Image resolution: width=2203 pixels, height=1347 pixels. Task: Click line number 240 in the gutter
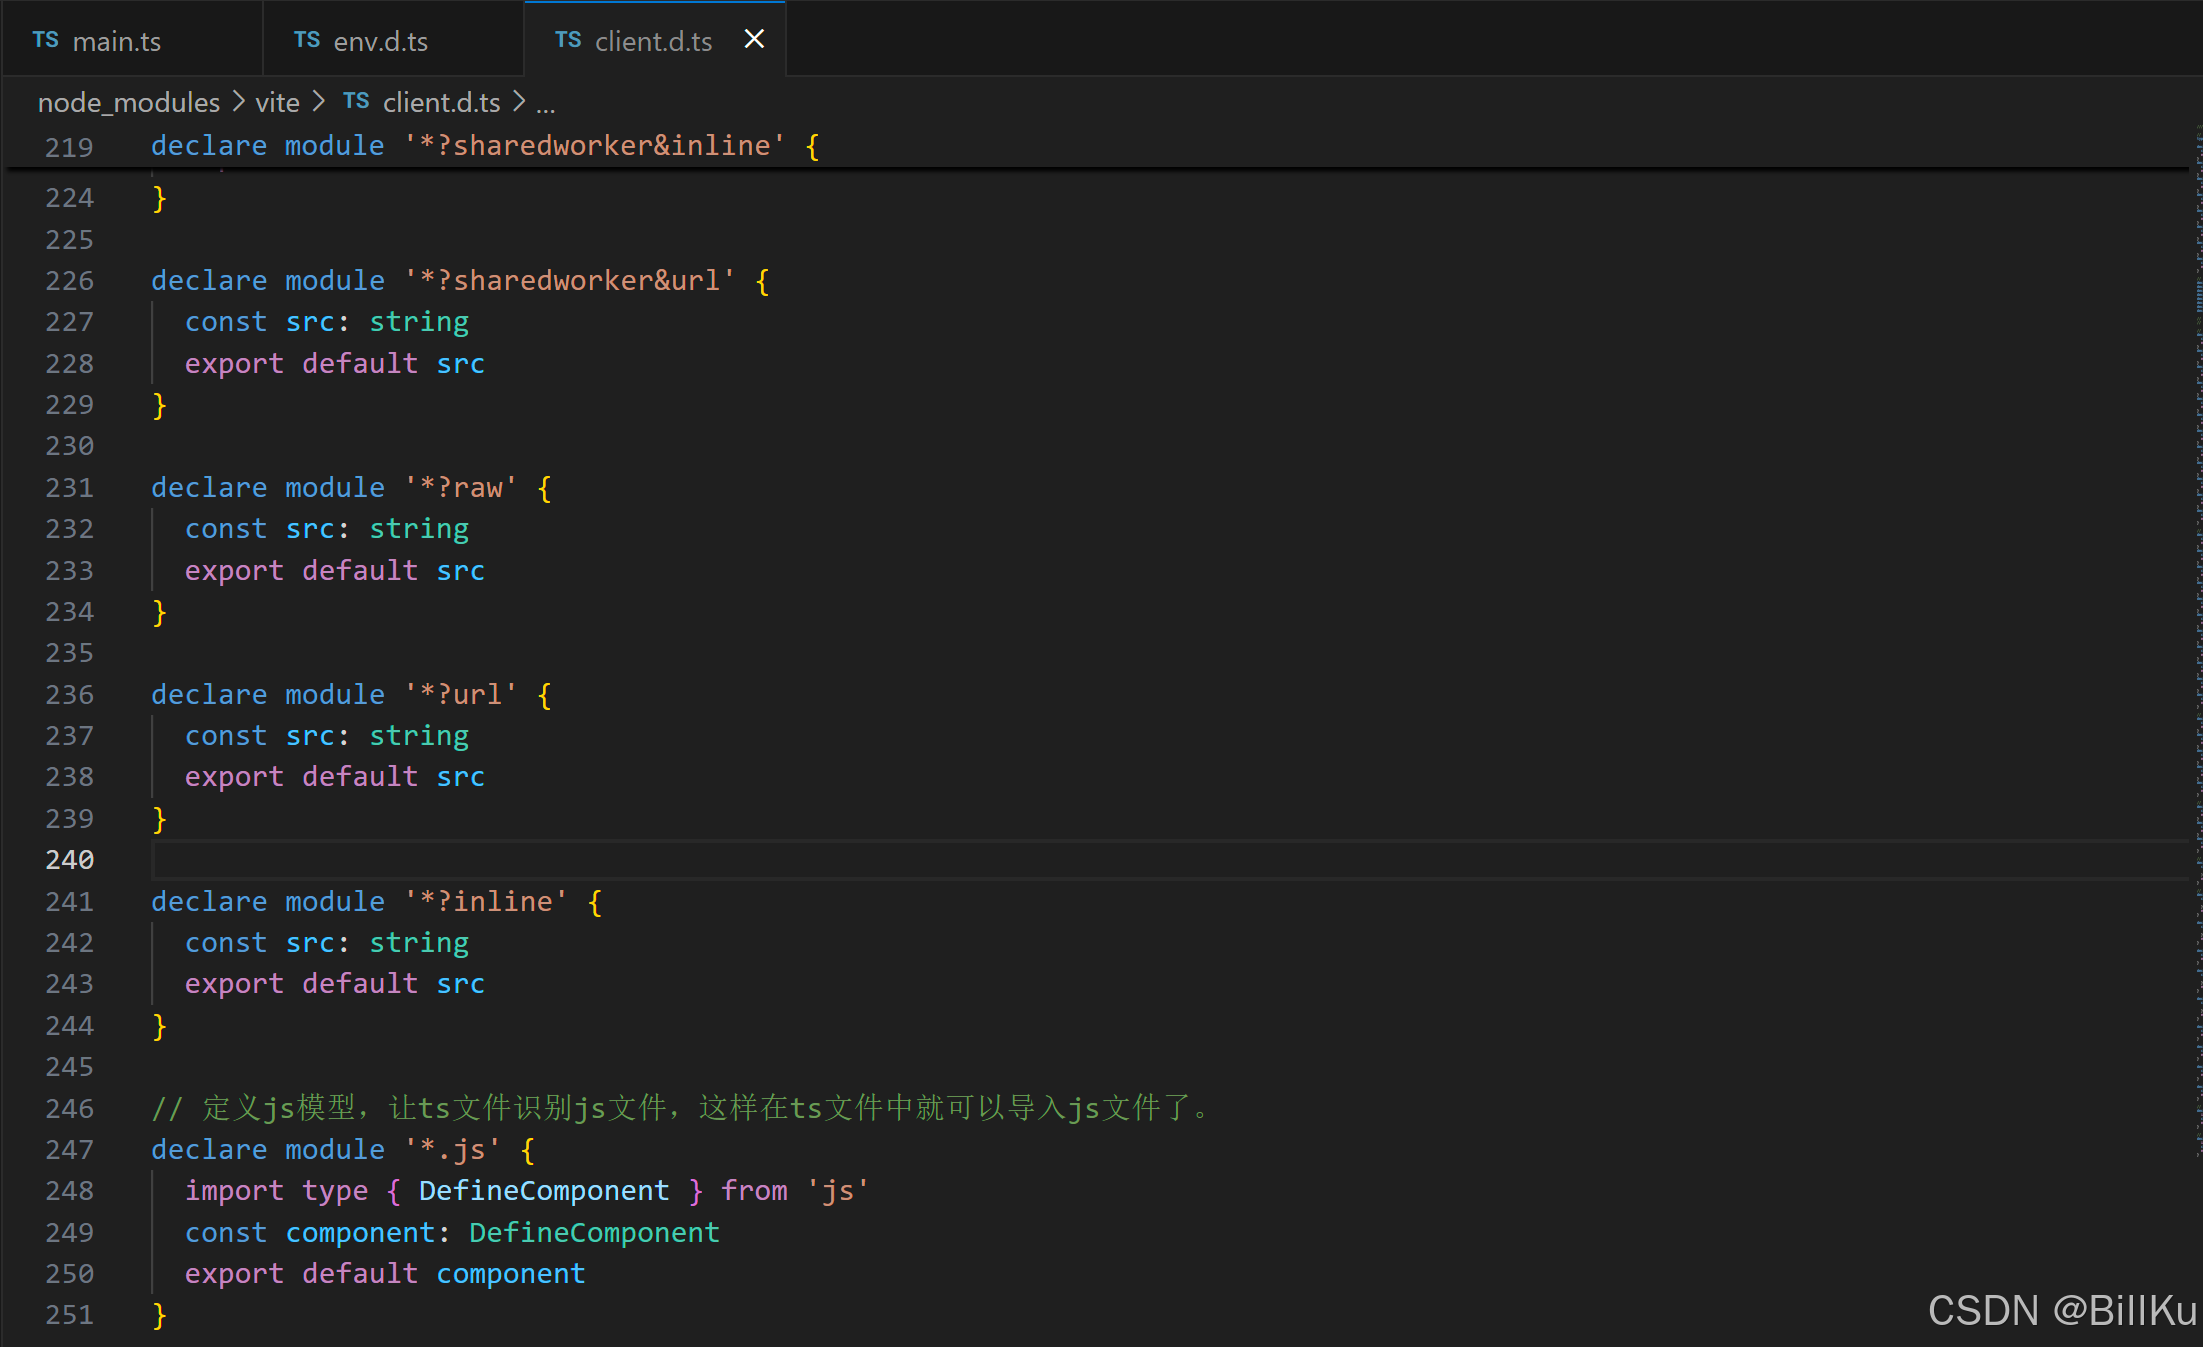point(69,859)
